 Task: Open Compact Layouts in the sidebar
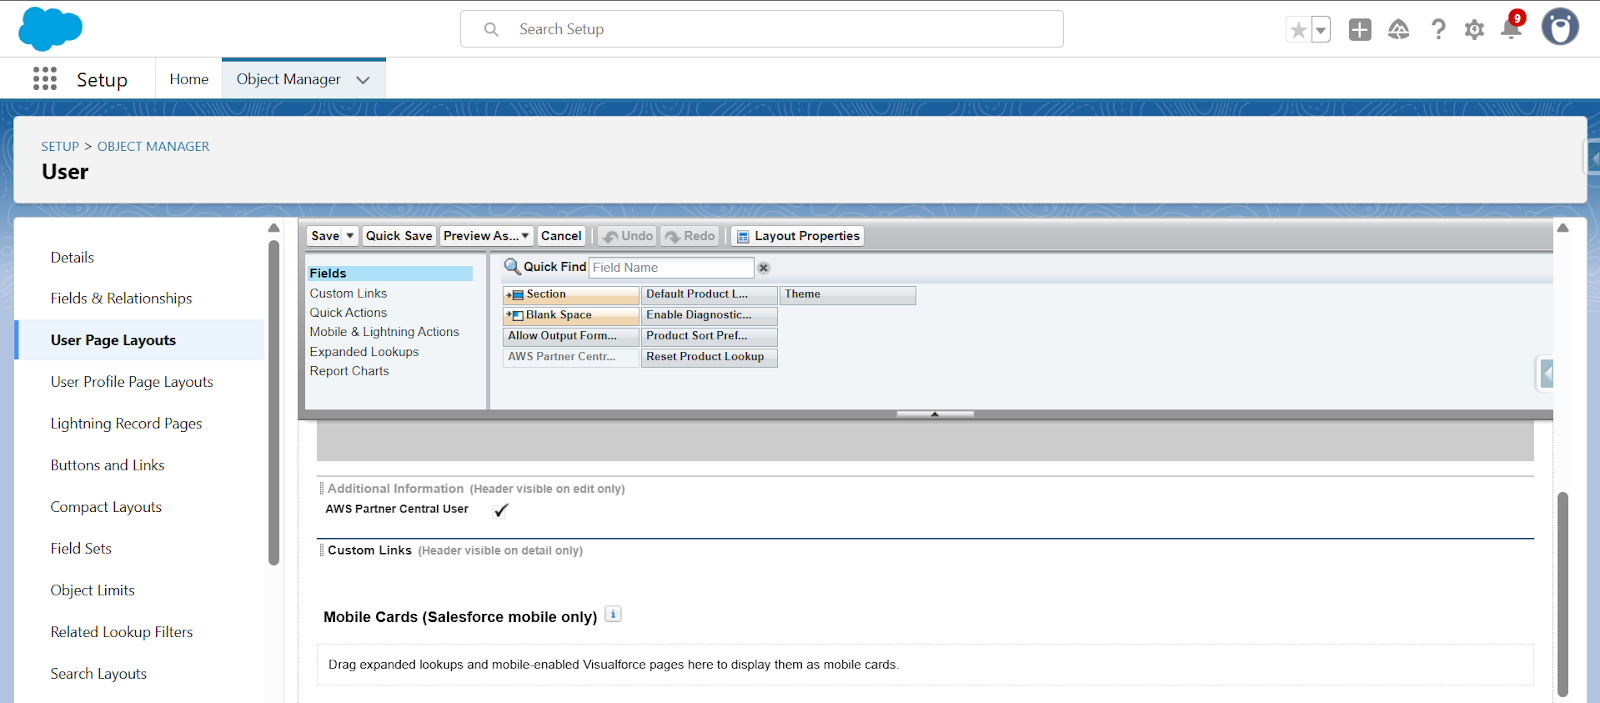click(x=106, y=507)
